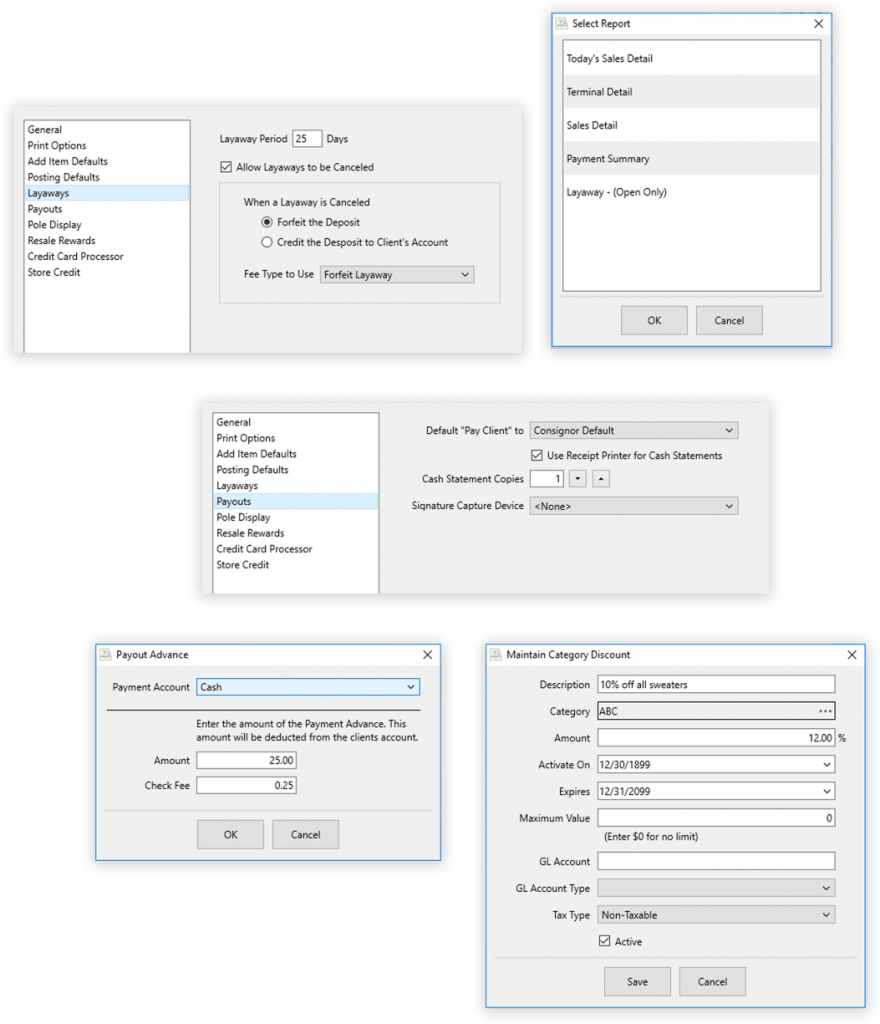Click the Layaway Period days field
Image resolution: width=880 pixels, height=1024 pixels.
(307, 139)
